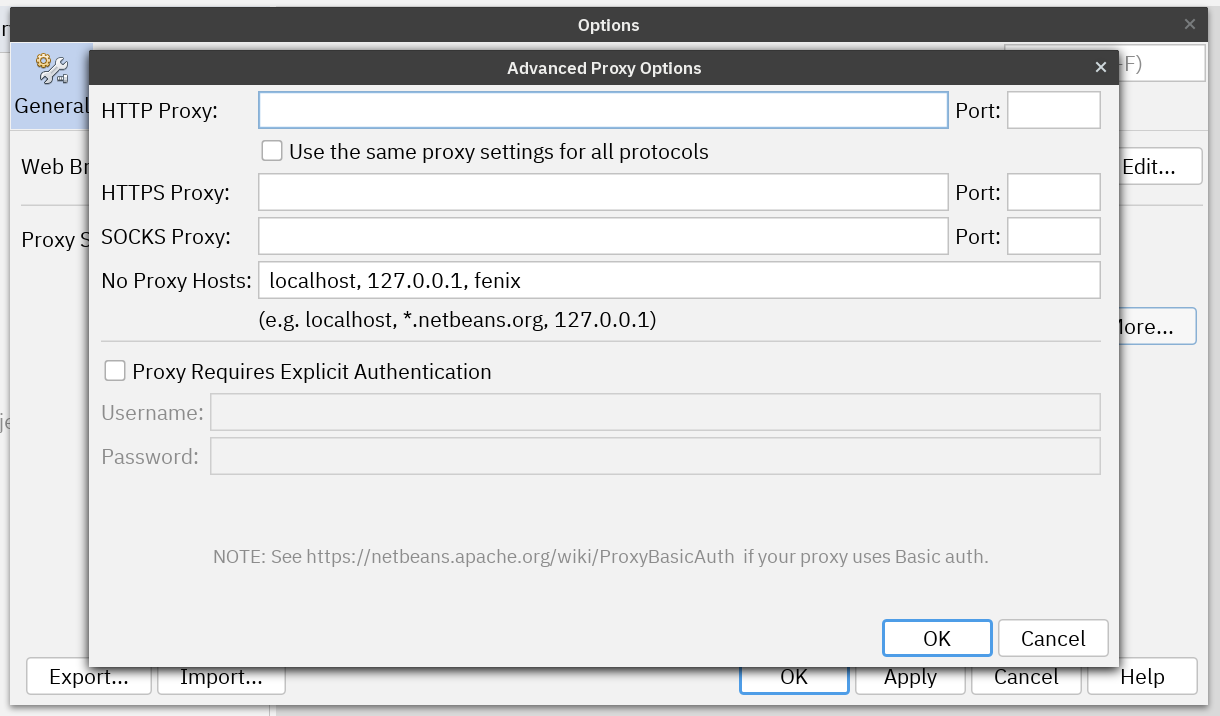Image resolution: width=1220 pixels, height=716 pixels.
Task: Click the disabled Password field
Action: coord(655,456)
